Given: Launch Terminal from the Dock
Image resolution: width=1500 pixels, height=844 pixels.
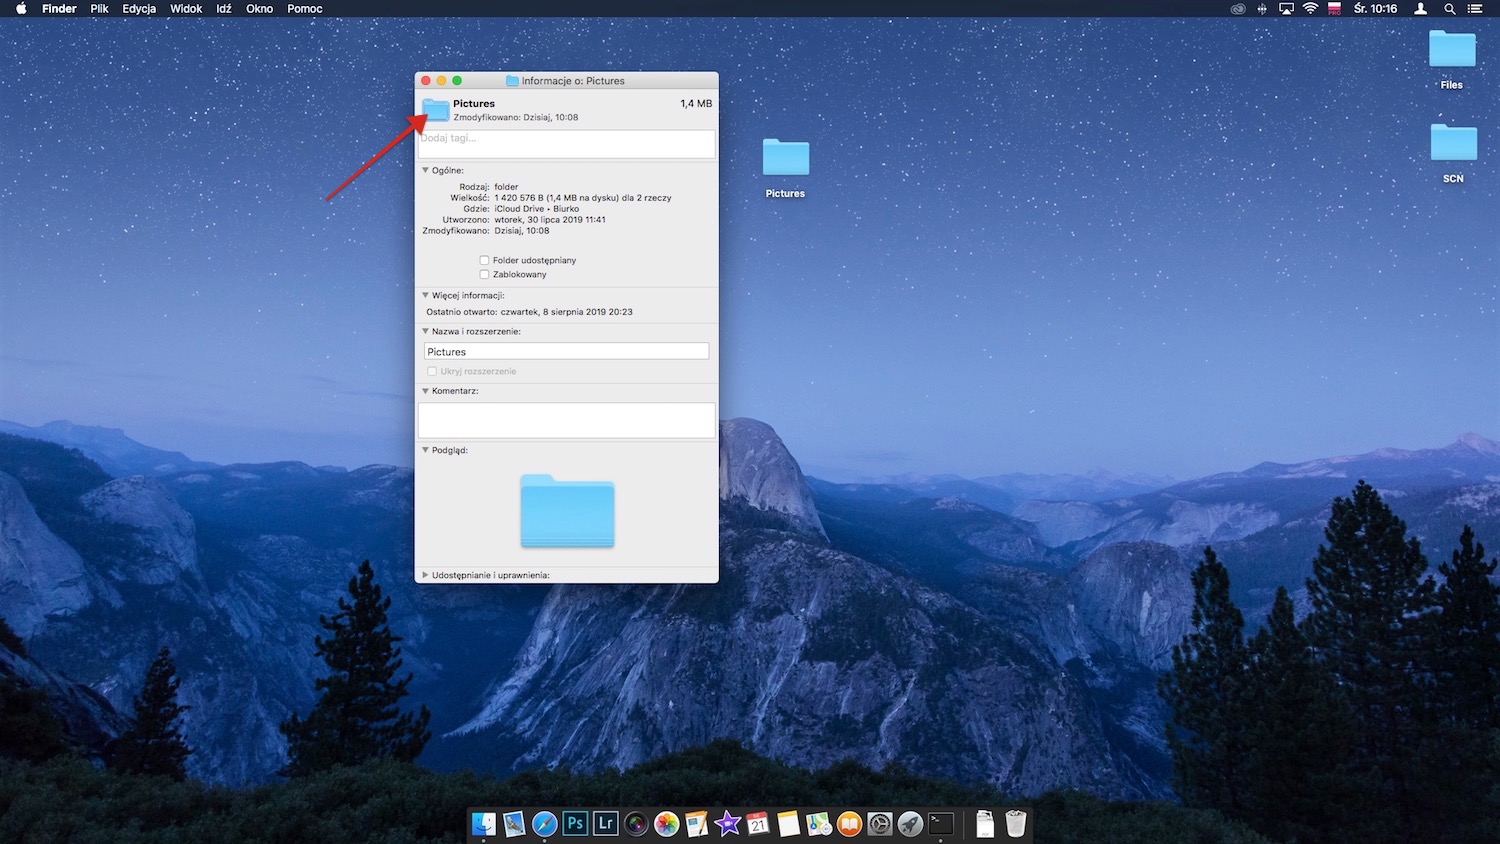Looking at the screenshot, I should point(940,823).
